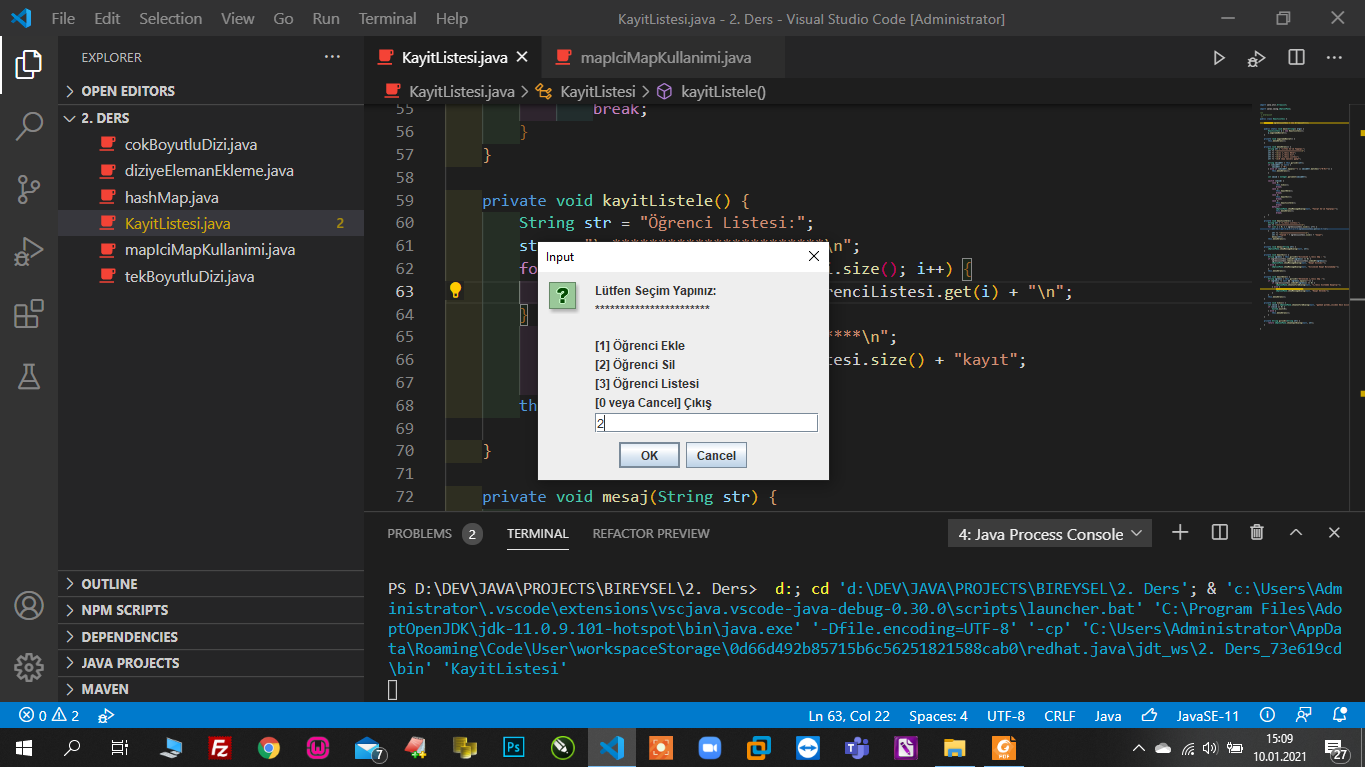Click the lightbulb quick fix icon
1365x767 pixels.
[x=455, y=291]
